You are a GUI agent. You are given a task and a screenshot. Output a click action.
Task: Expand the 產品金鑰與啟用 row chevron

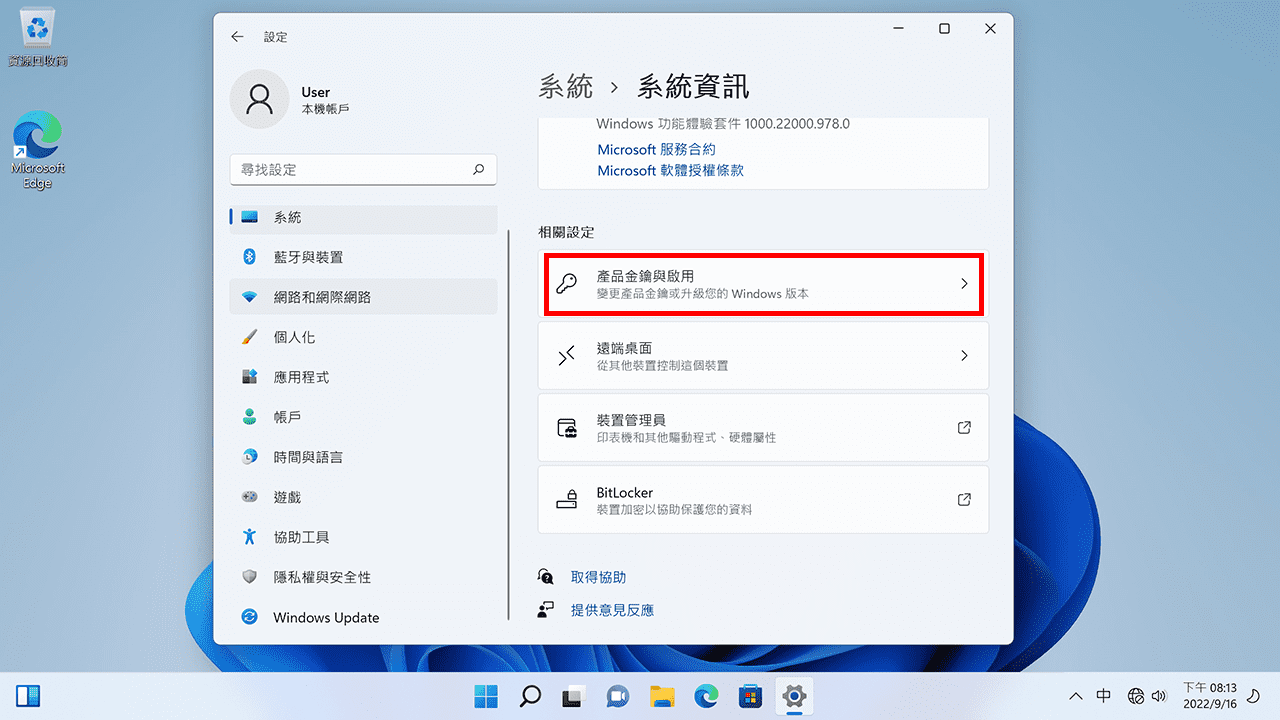(x=963, y=284)
